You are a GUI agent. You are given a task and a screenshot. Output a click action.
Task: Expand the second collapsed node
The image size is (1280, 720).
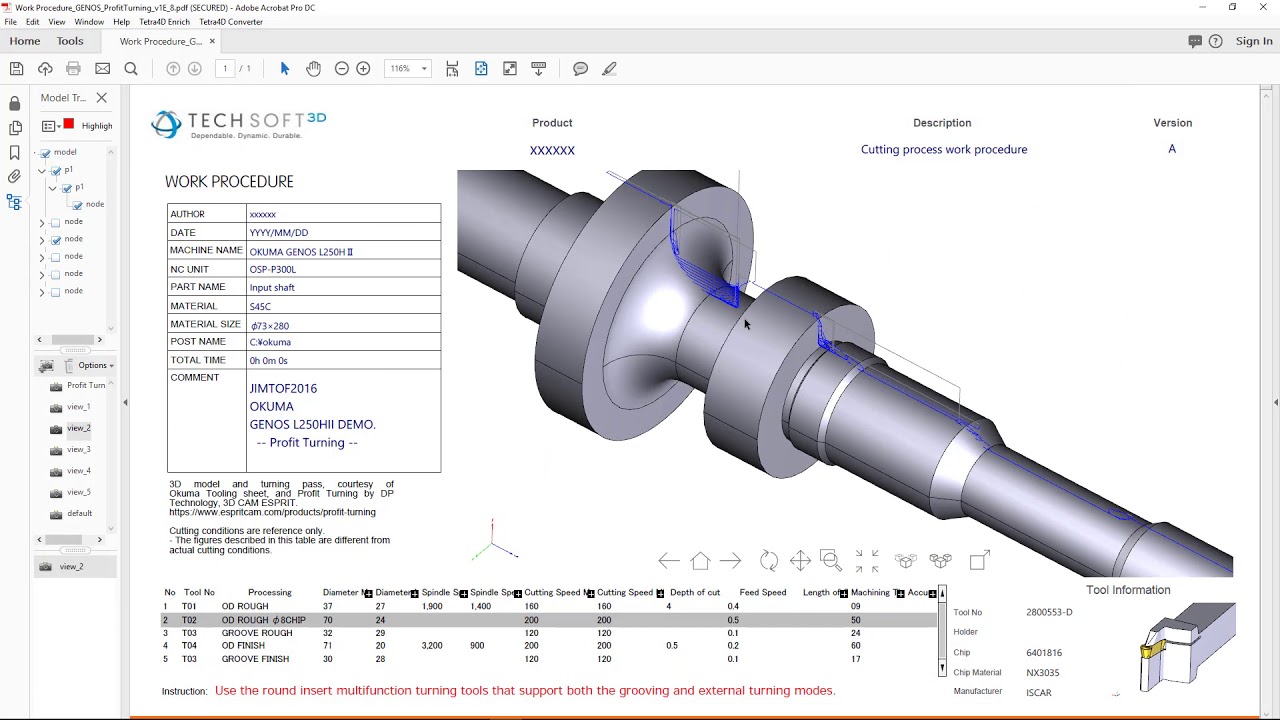pyautogui.click(x=42, y=240)
